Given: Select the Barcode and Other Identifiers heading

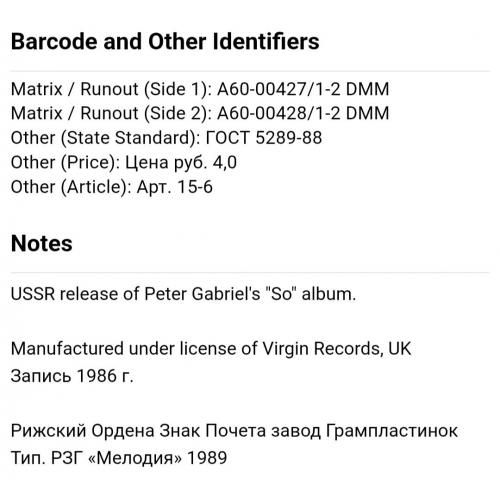Looking at the screenshot, I should pyautogui.click(x=165, y=42).
